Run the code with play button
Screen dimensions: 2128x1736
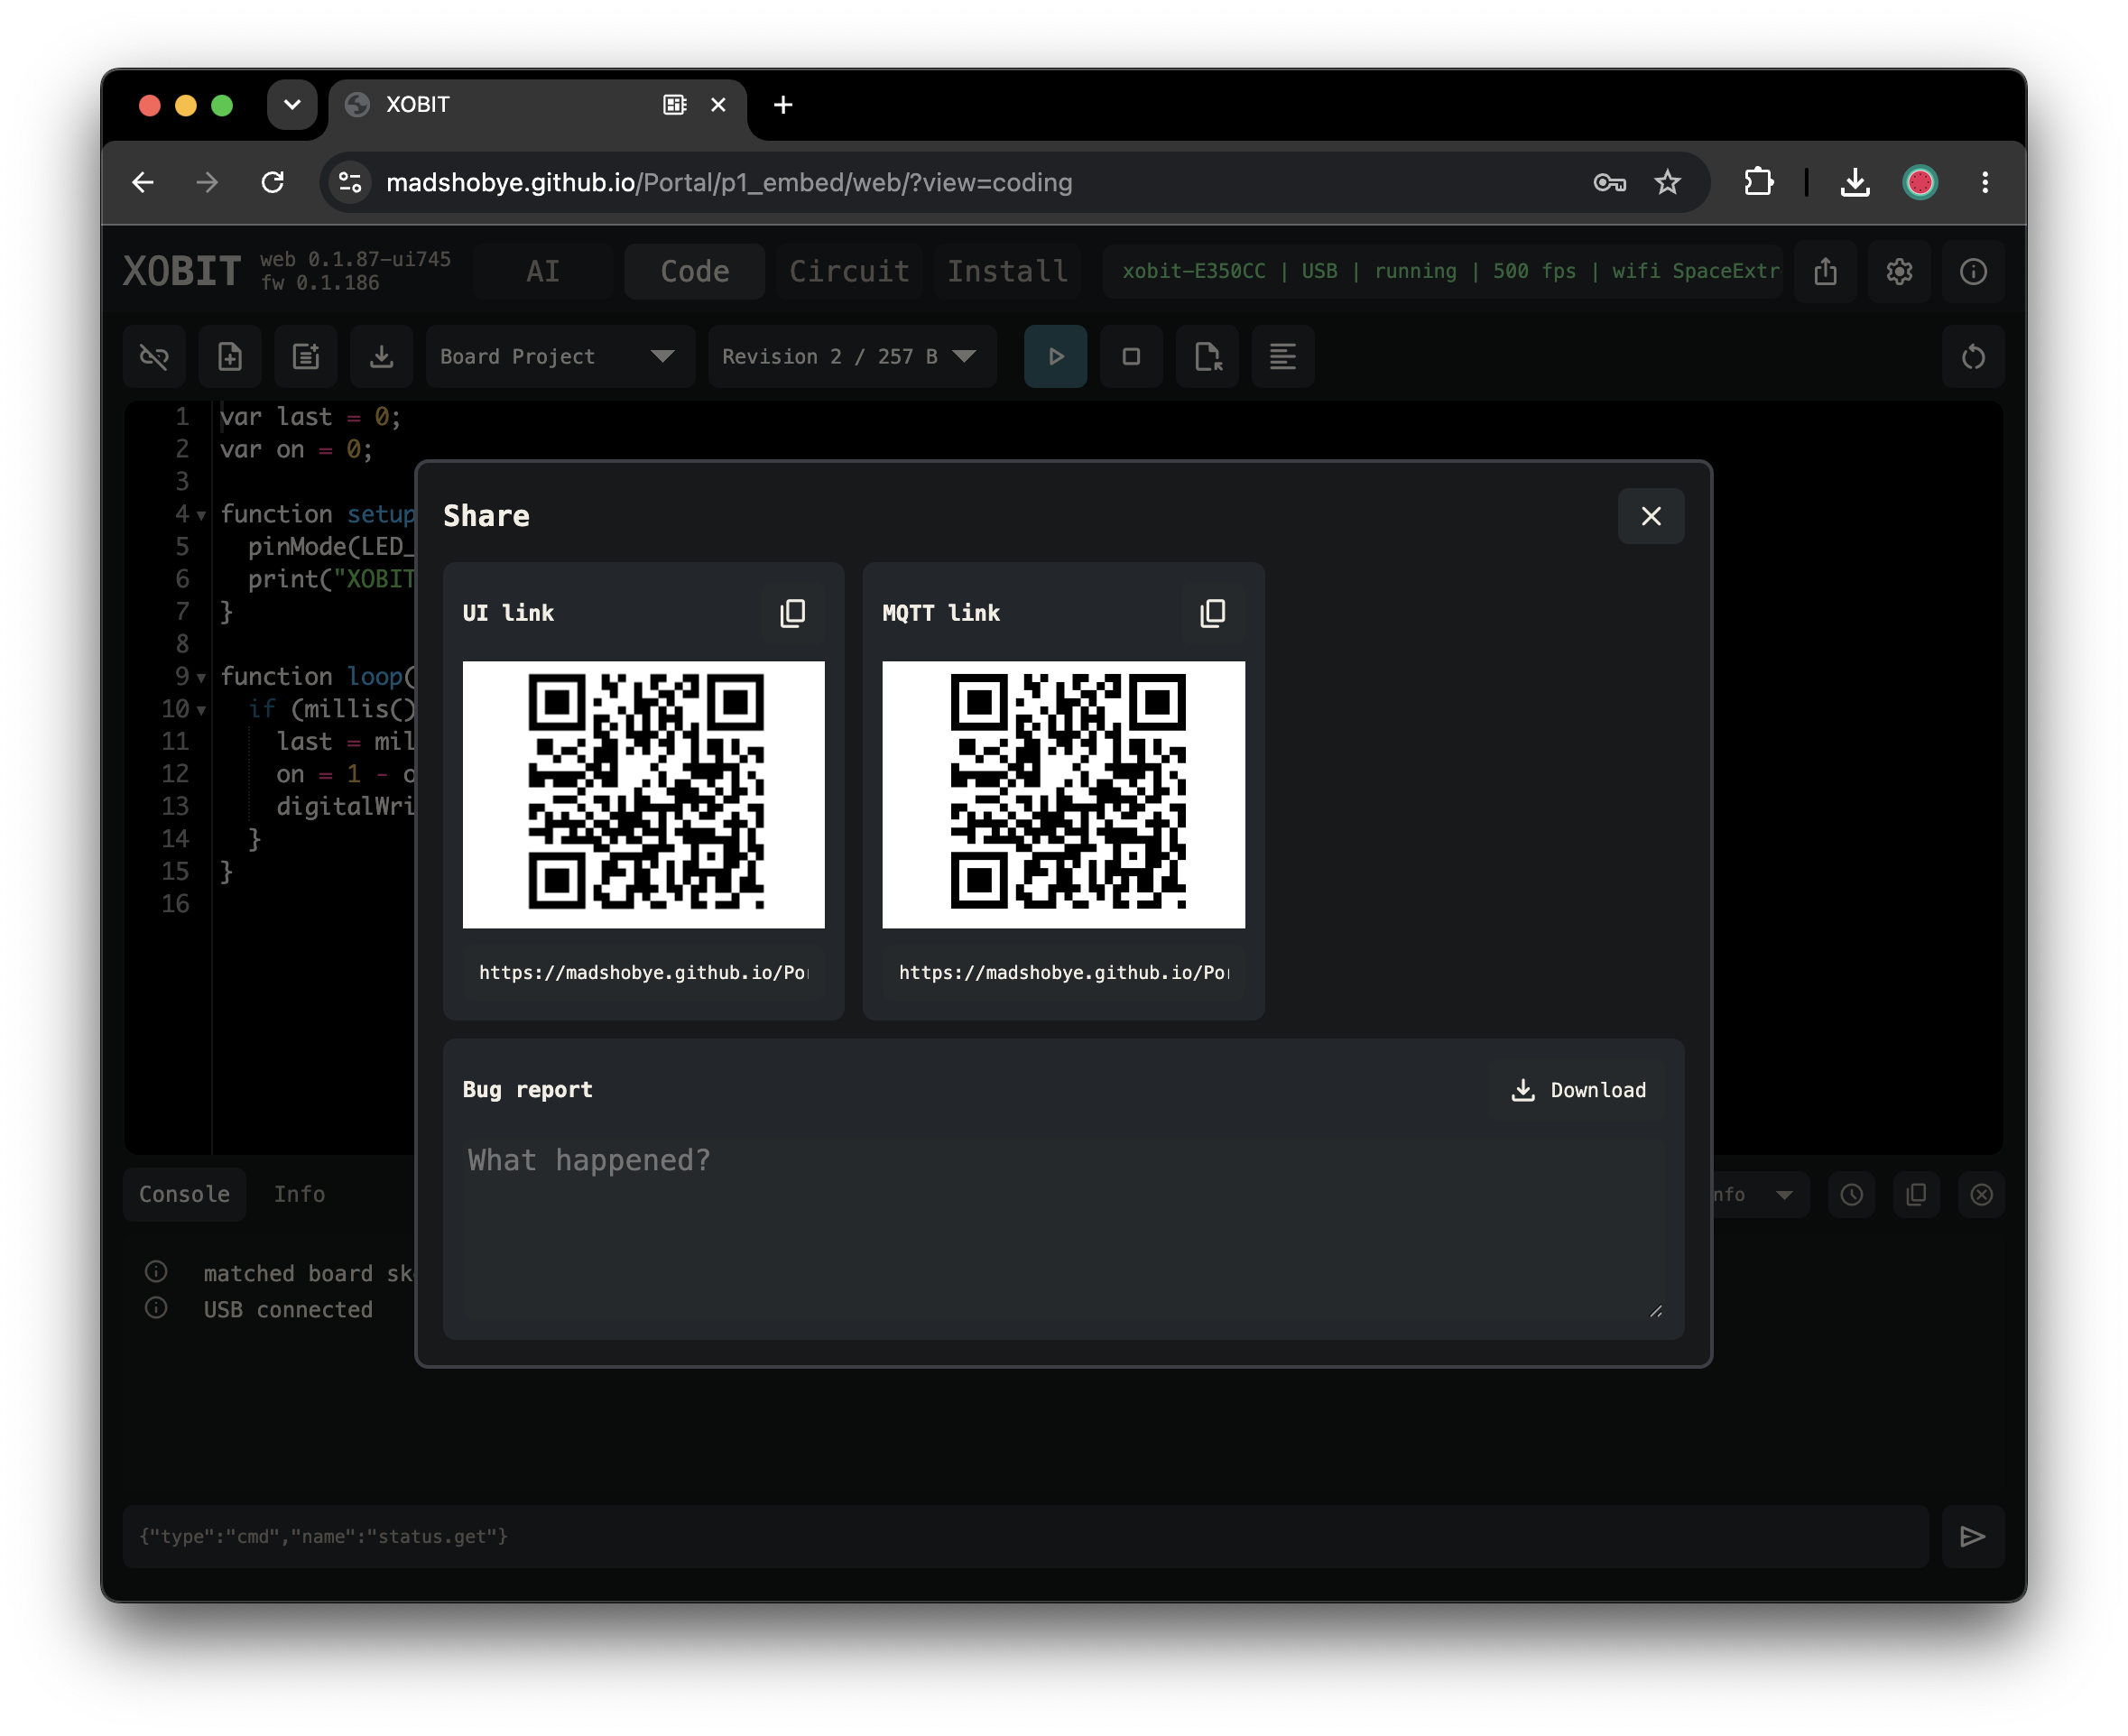pos(1056,356)
